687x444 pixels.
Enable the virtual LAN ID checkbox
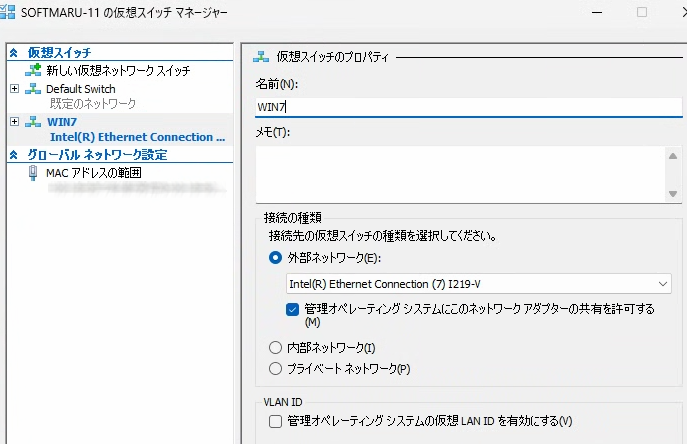(x=275, y=421)
